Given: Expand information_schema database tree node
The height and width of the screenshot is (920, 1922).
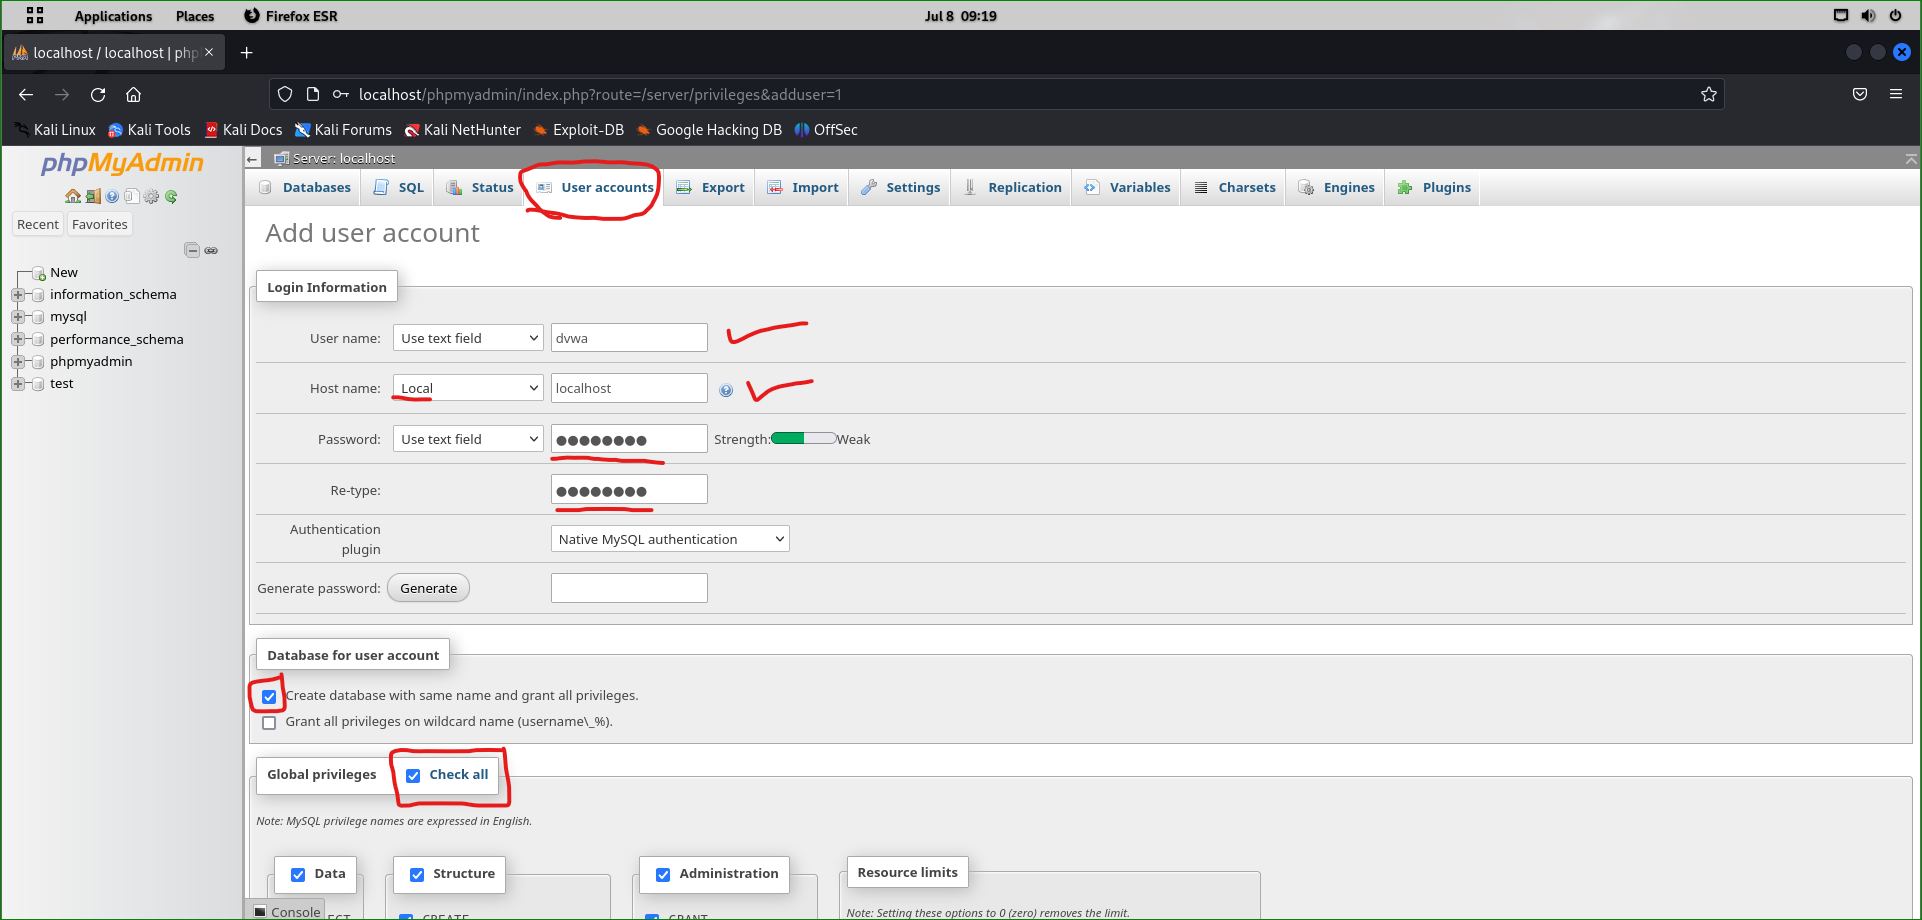Looking at the screenshot, I should point(18,295).
